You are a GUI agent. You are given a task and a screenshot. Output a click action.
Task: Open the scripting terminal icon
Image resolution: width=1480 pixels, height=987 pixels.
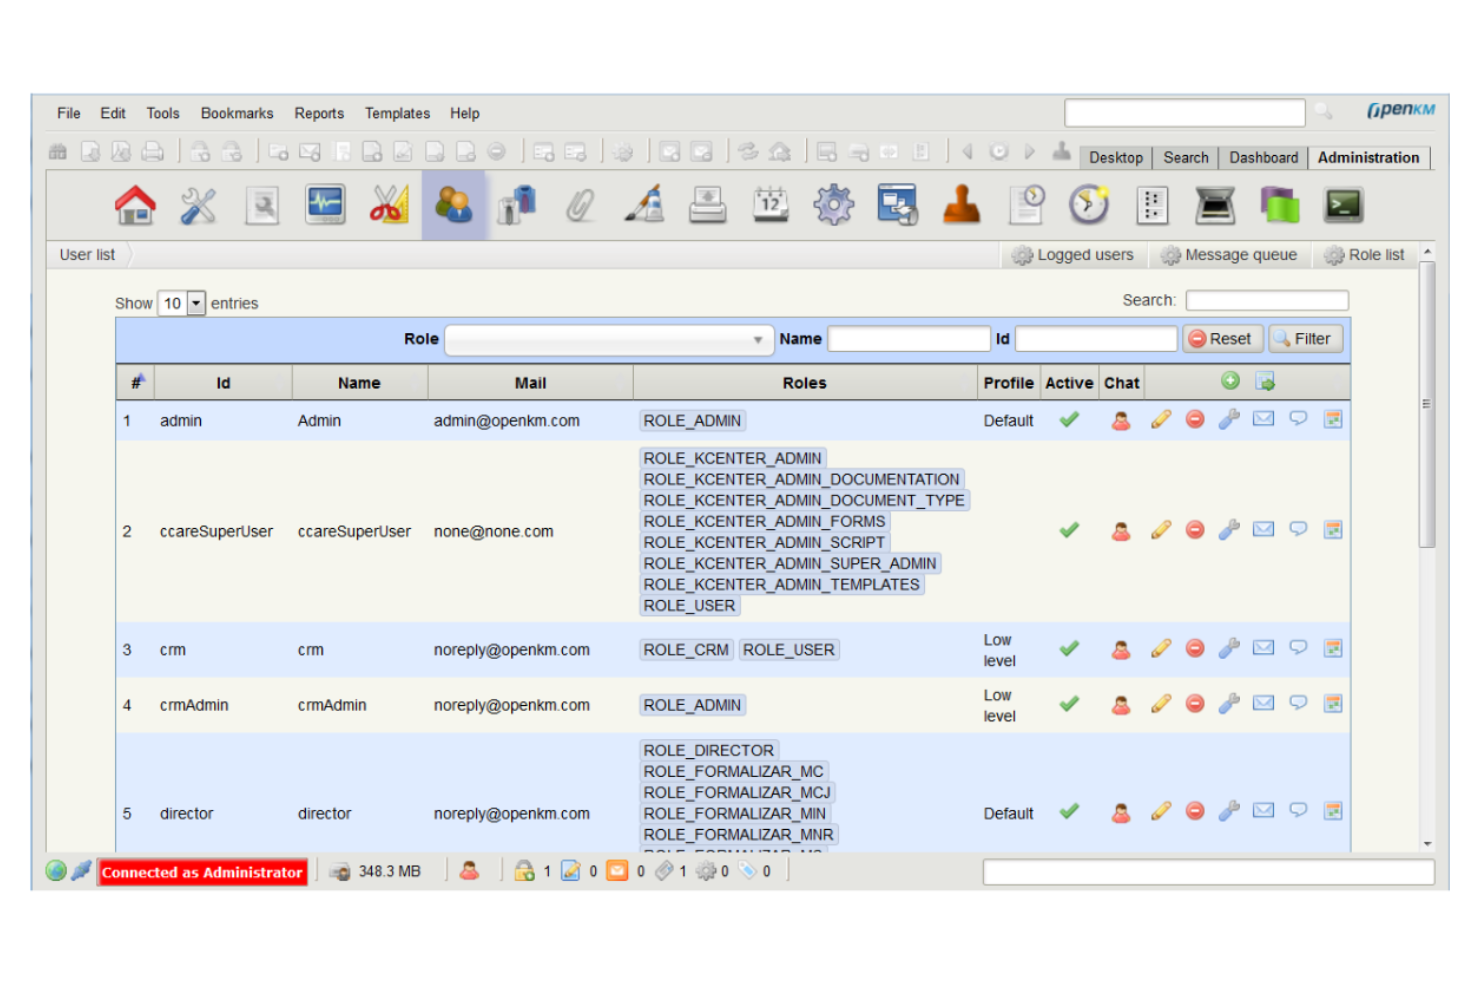point(1343,205)
